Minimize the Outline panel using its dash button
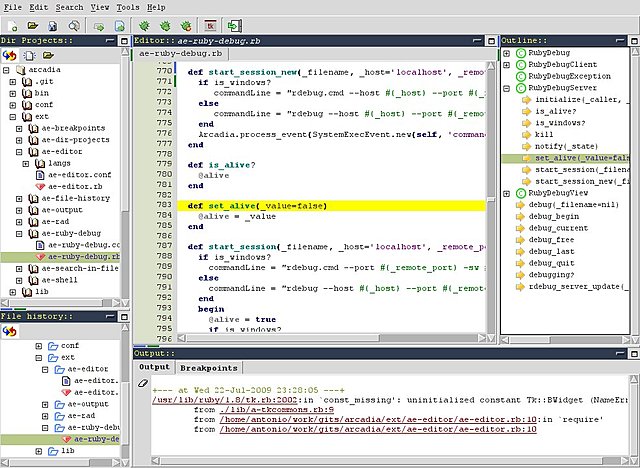This screenshot has height=468, width=640. [x=622, y=40]
